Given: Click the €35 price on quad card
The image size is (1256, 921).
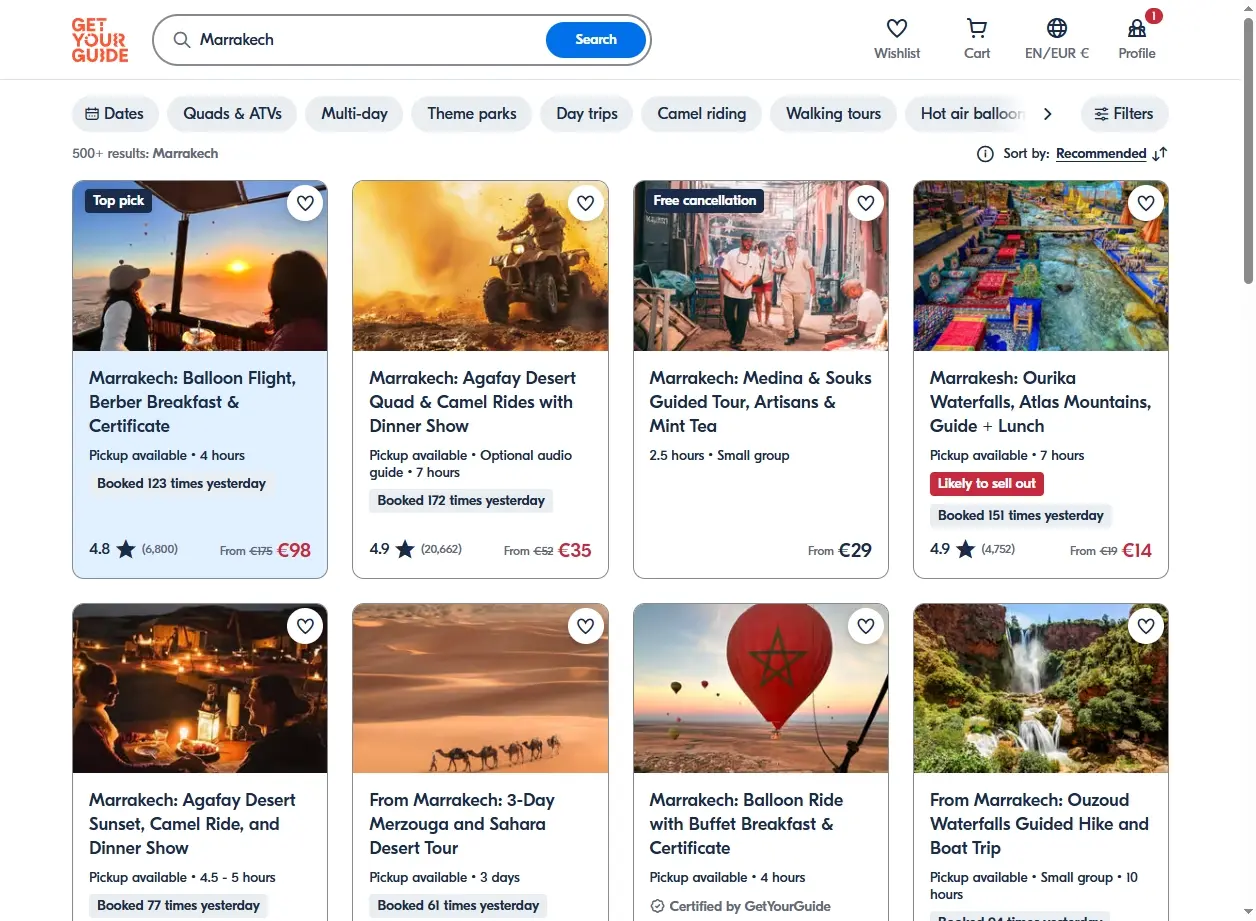Looking at the screenshot, I should (x=575, y=550).
